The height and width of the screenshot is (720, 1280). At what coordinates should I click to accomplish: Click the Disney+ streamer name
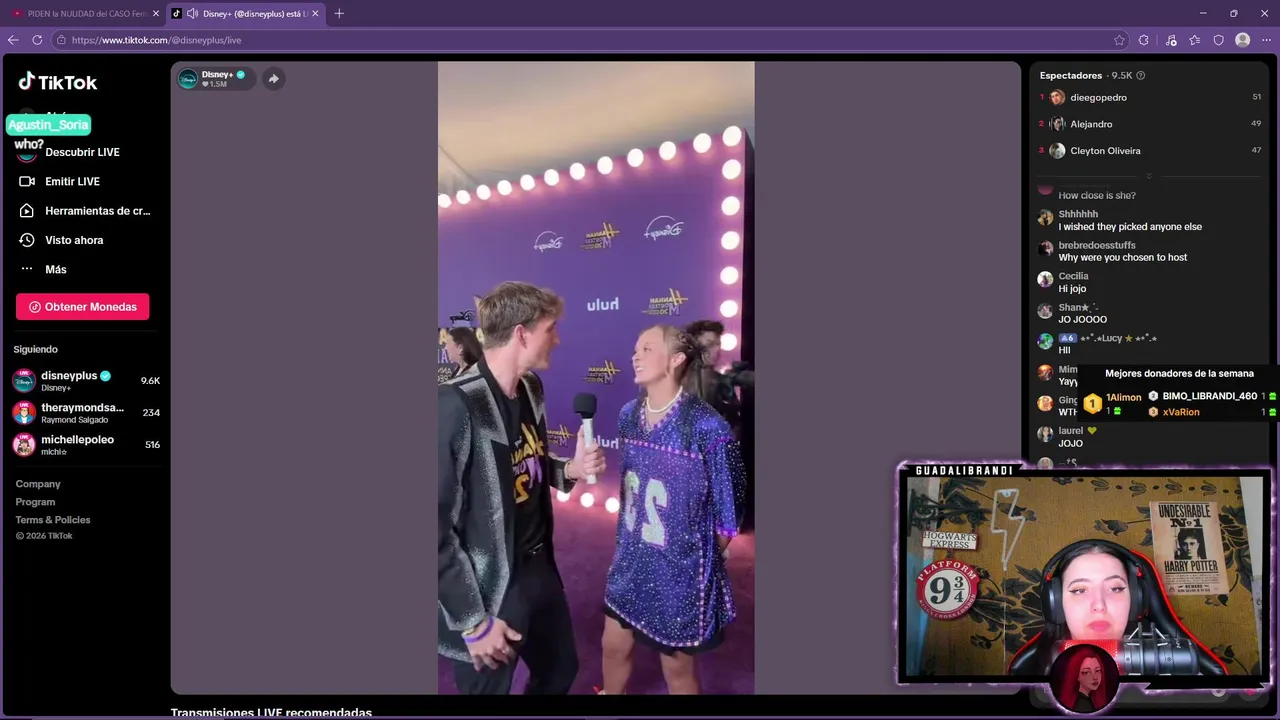click(217, 74)
